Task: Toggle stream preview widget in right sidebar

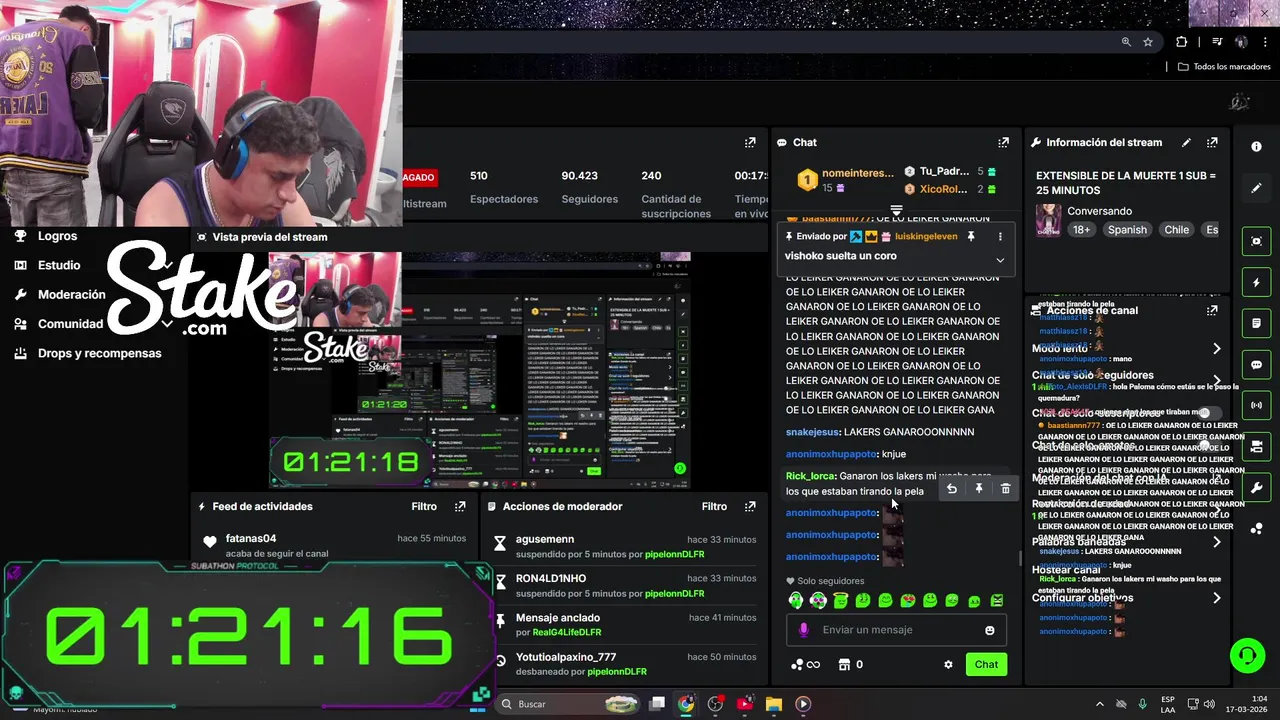Action: (1257, 242)
